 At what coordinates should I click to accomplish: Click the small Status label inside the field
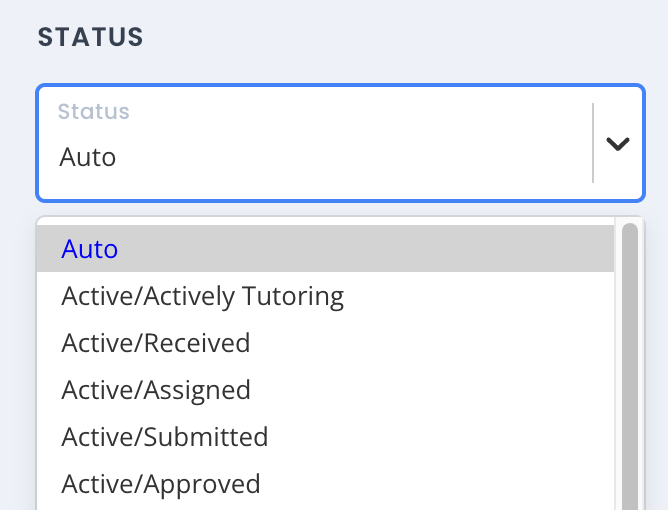94,111
